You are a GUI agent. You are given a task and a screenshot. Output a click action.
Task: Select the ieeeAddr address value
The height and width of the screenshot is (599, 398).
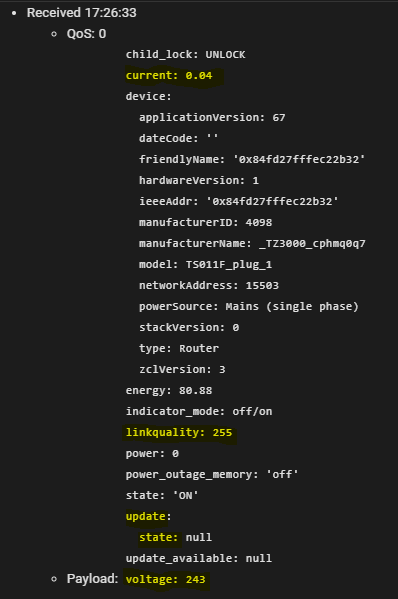(x=272, y=201)
